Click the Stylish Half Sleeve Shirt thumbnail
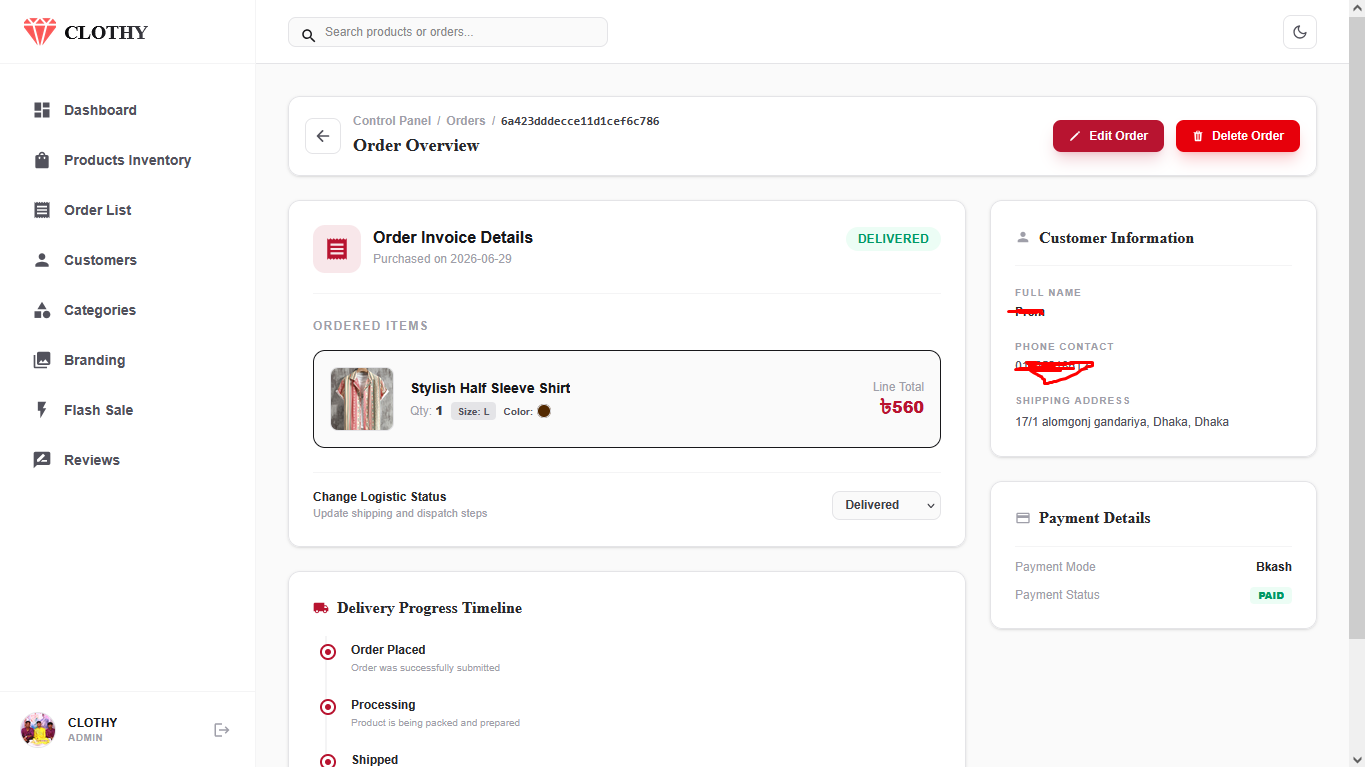Viewport: 1365px width, 767px height. (x=362, y=399)
